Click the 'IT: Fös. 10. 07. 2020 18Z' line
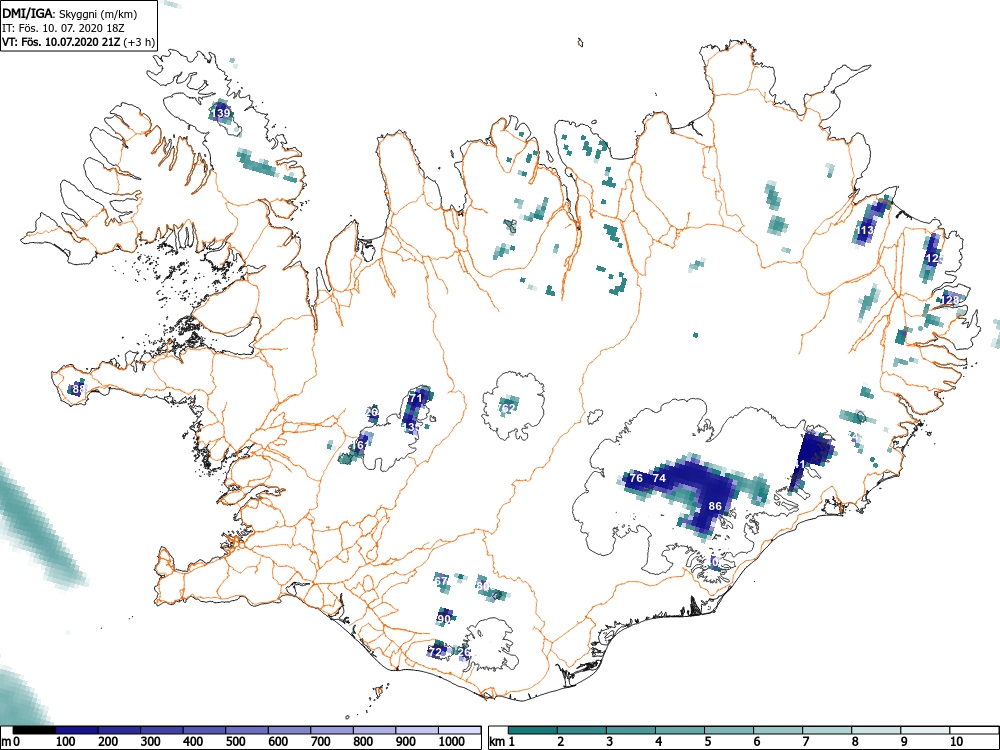The image size is (1000, 750). click(61, 28)
